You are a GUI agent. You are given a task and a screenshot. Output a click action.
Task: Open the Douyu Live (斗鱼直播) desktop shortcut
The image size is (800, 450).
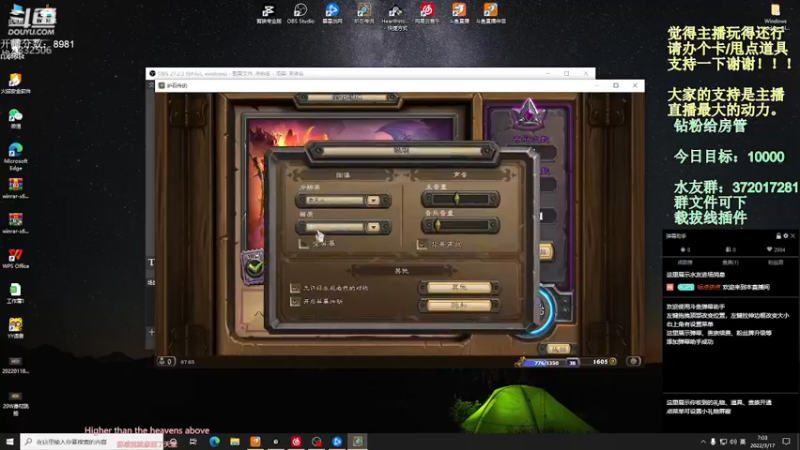pos(459,13)
